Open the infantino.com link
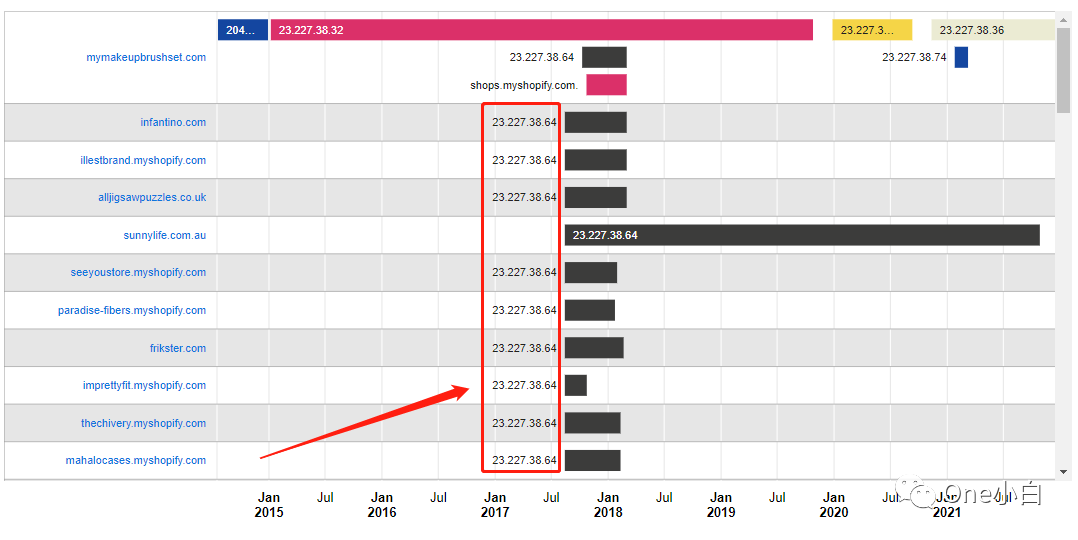This screenshot has height=540, width=1078. [173, 122]
